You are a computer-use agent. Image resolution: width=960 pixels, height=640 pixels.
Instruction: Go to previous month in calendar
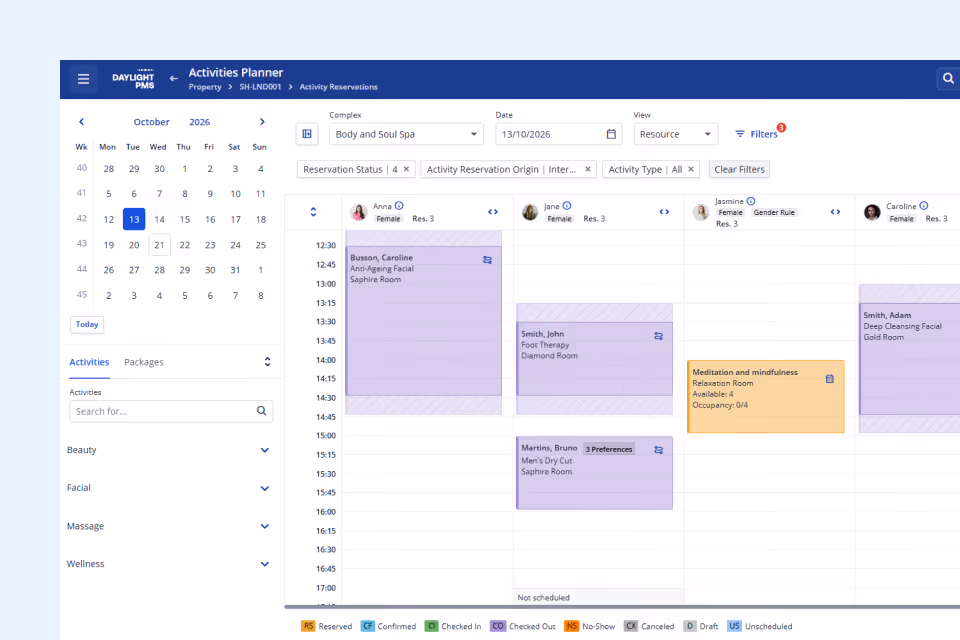pos(81,122)
